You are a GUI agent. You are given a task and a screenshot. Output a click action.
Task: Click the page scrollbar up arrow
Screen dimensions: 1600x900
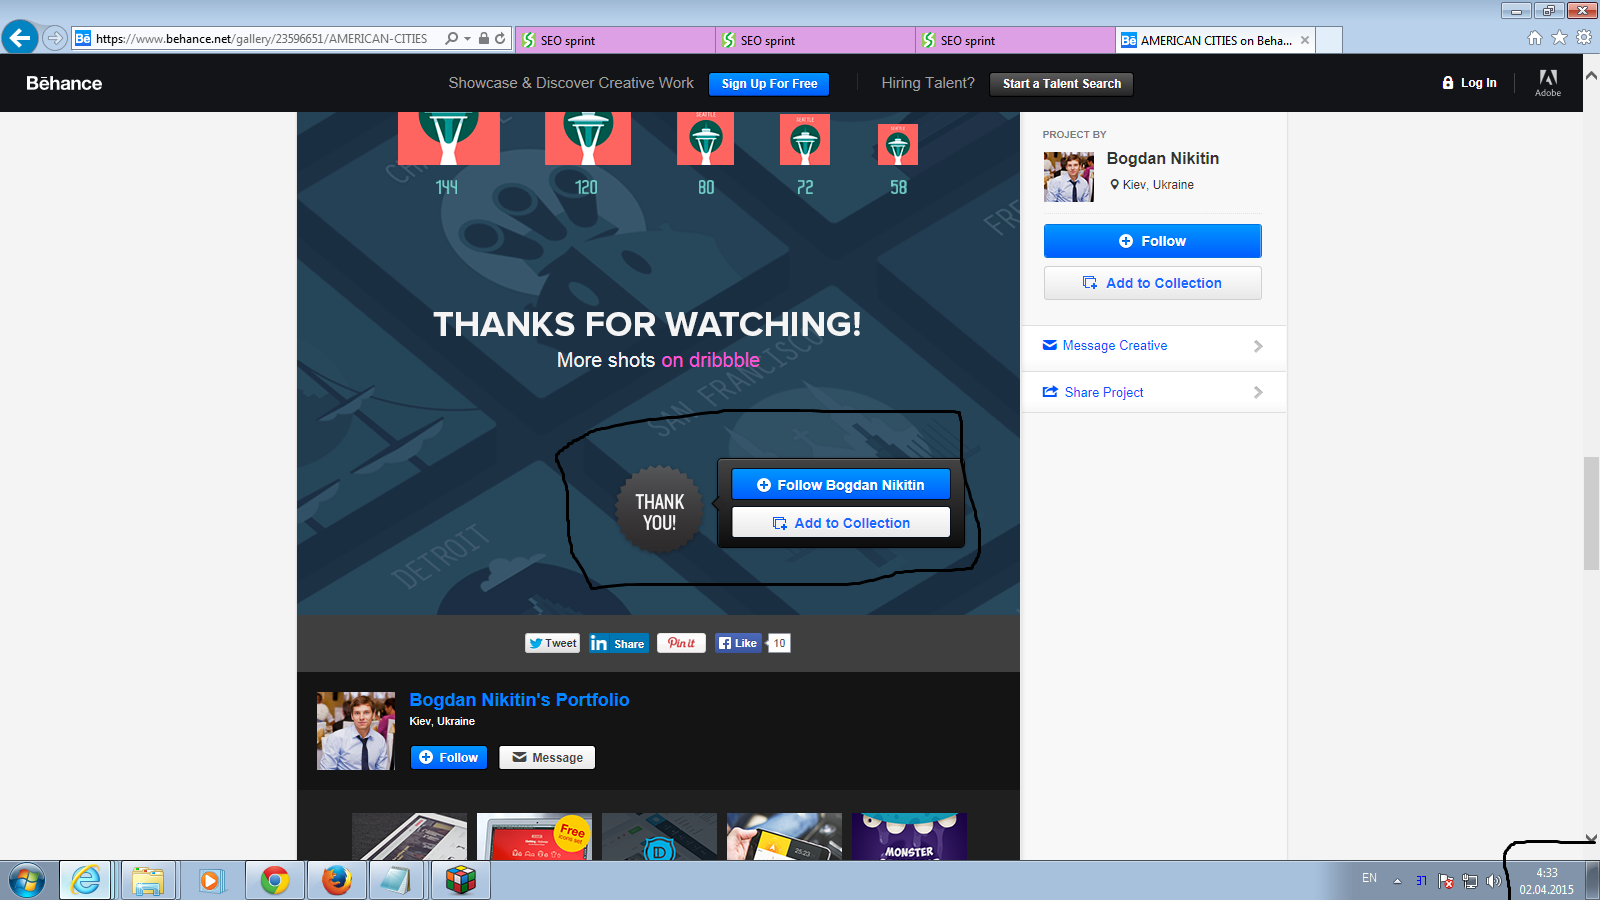click(1591, 75)
